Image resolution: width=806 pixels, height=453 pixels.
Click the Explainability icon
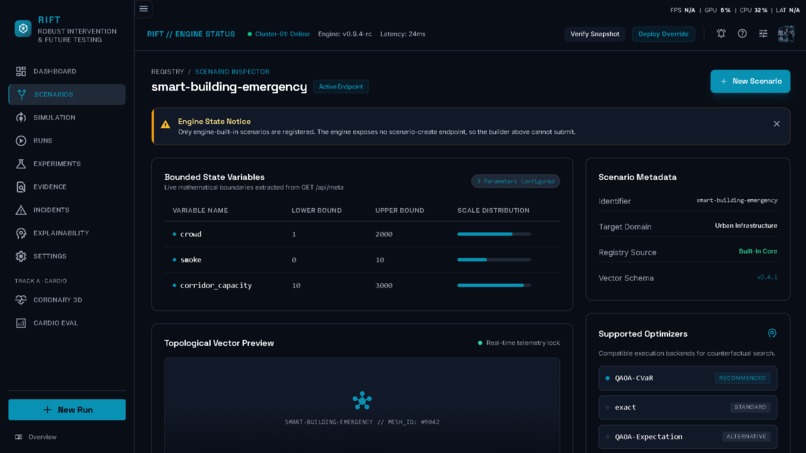[x=21, y=233]
